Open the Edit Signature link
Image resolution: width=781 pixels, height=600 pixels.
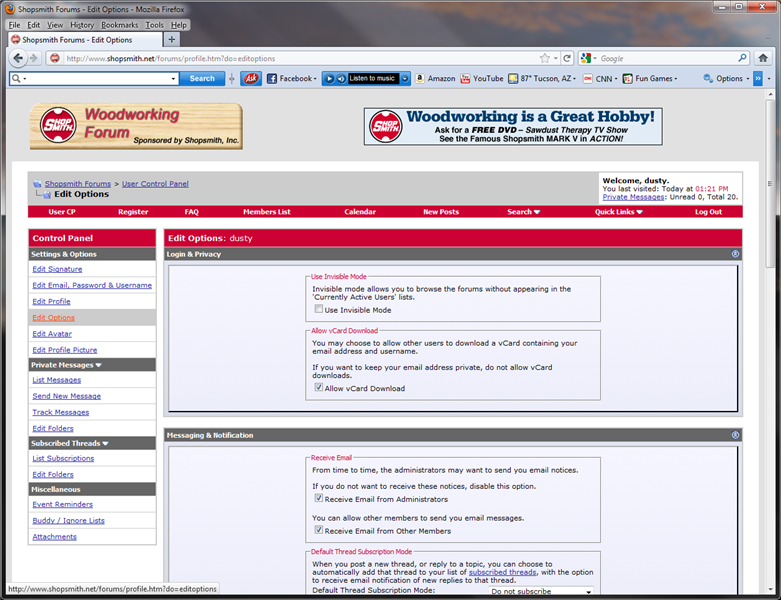[x=57, y=269]
